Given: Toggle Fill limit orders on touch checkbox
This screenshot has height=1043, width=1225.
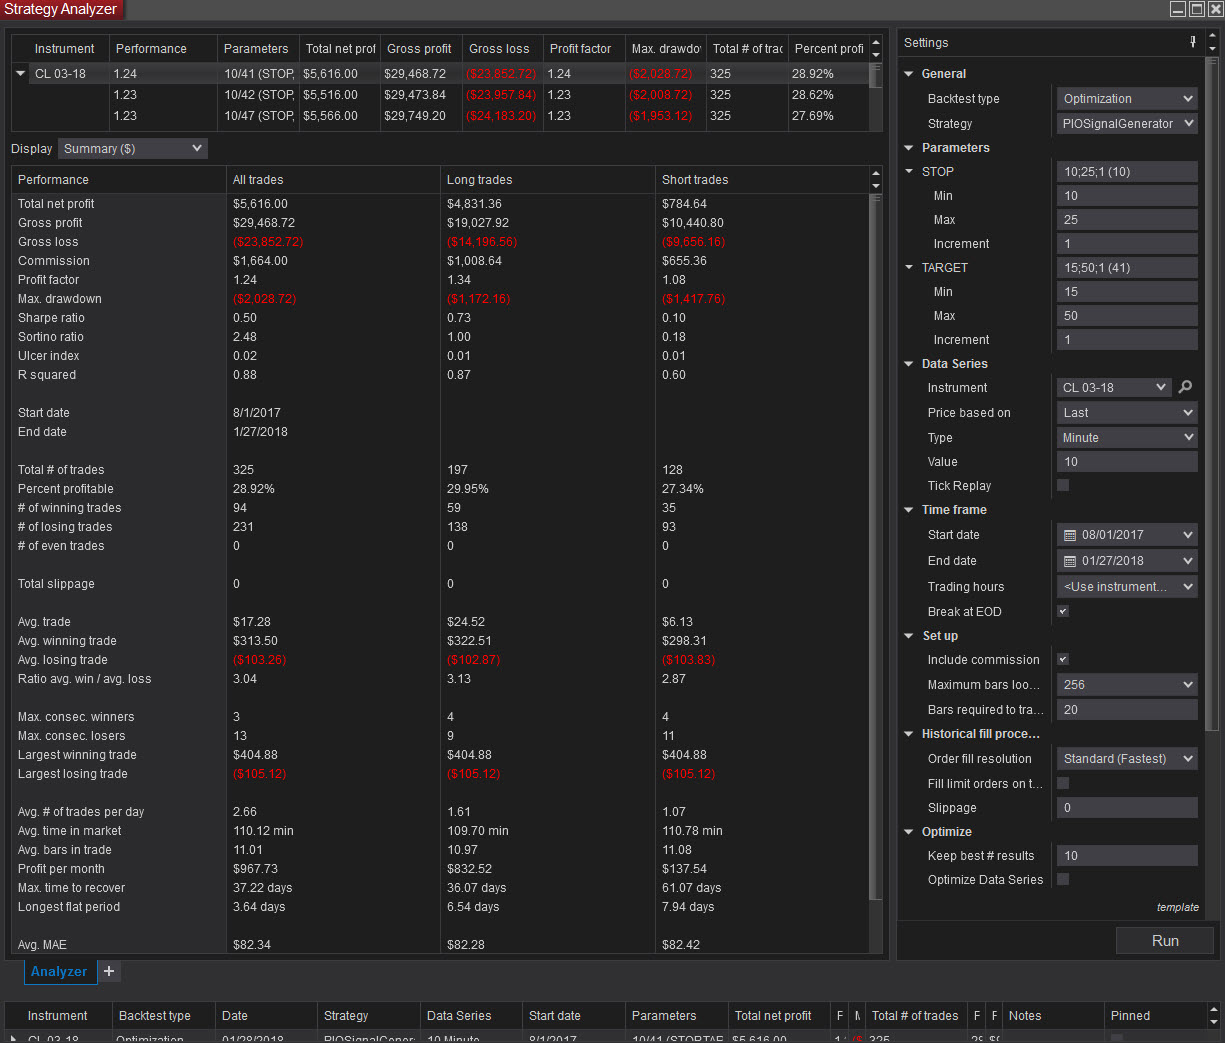Looking at the screenshot, I should [1063, 783].
